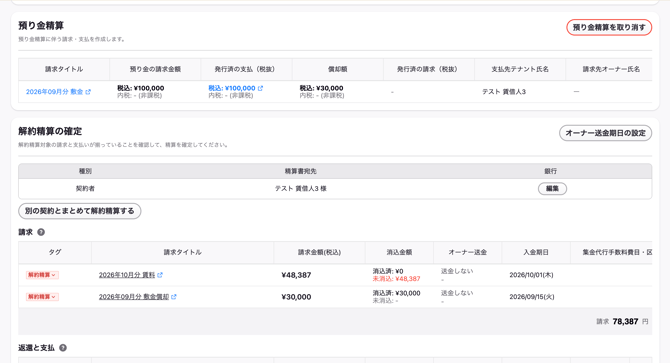Image resolution: width=670 pixels, height=363 pixels.
Task: Click the 請求先オーナー氏名 column header
Action: point(611,69)
